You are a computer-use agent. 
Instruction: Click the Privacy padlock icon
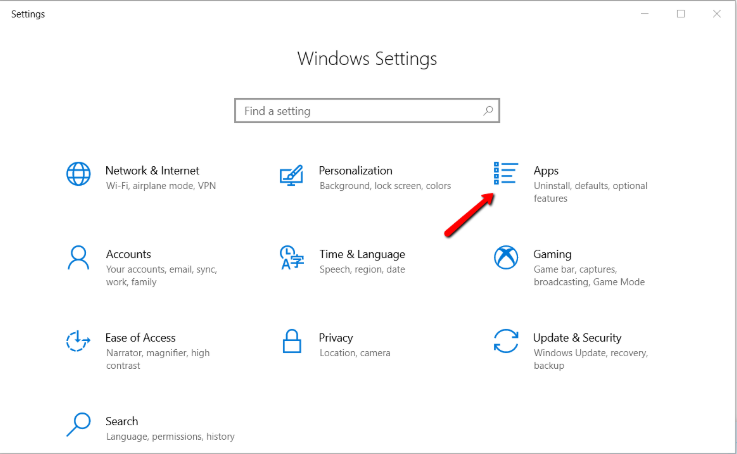pyautogui.click(x=291, y=341)
